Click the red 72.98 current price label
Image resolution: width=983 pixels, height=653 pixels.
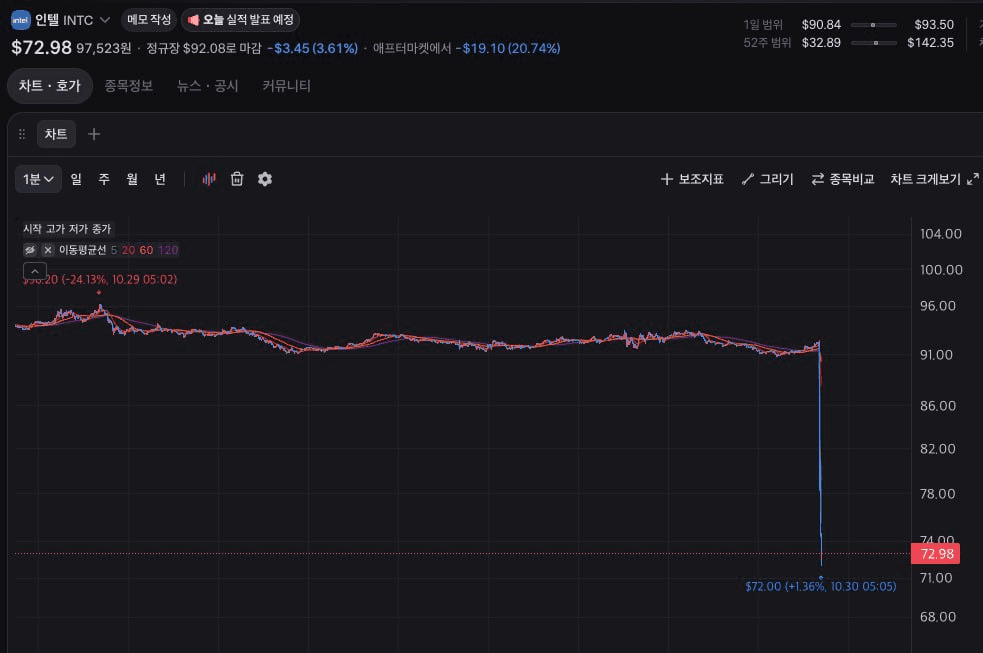(x=935, y=554)
